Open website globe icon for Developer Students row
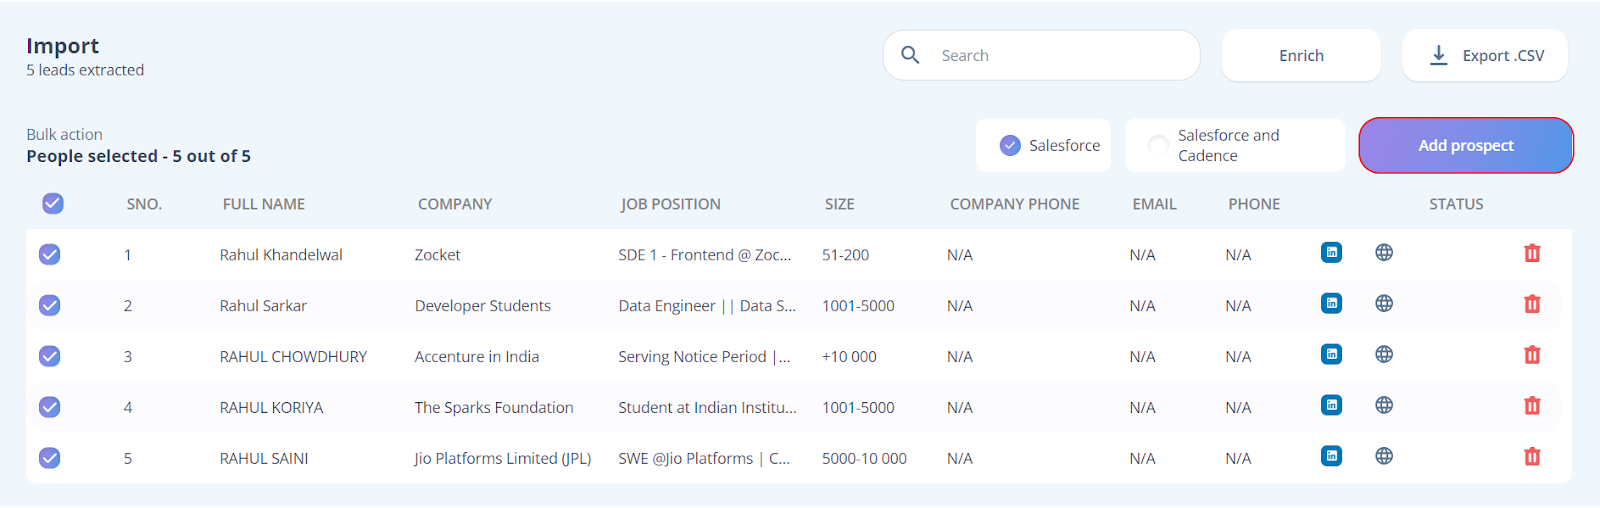 click(1384, 303)
